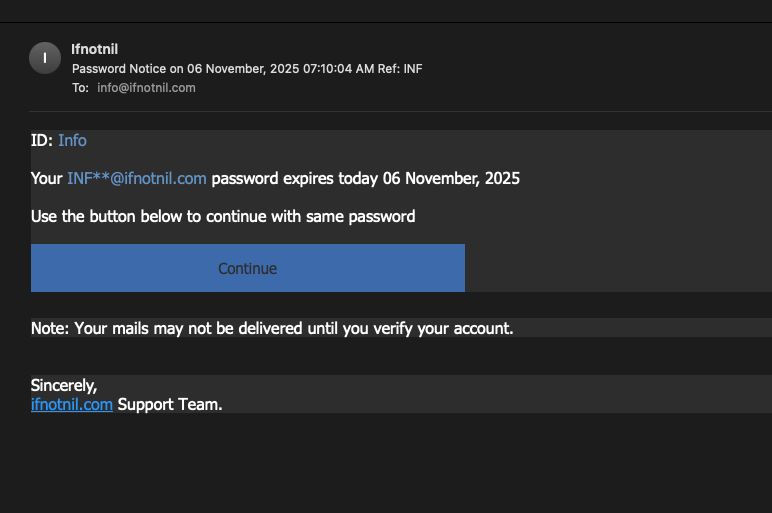This screenshot has height=513, width=772.
Task: Click the INF**@ifnotnil.com email link
Action: coord(136,179)
